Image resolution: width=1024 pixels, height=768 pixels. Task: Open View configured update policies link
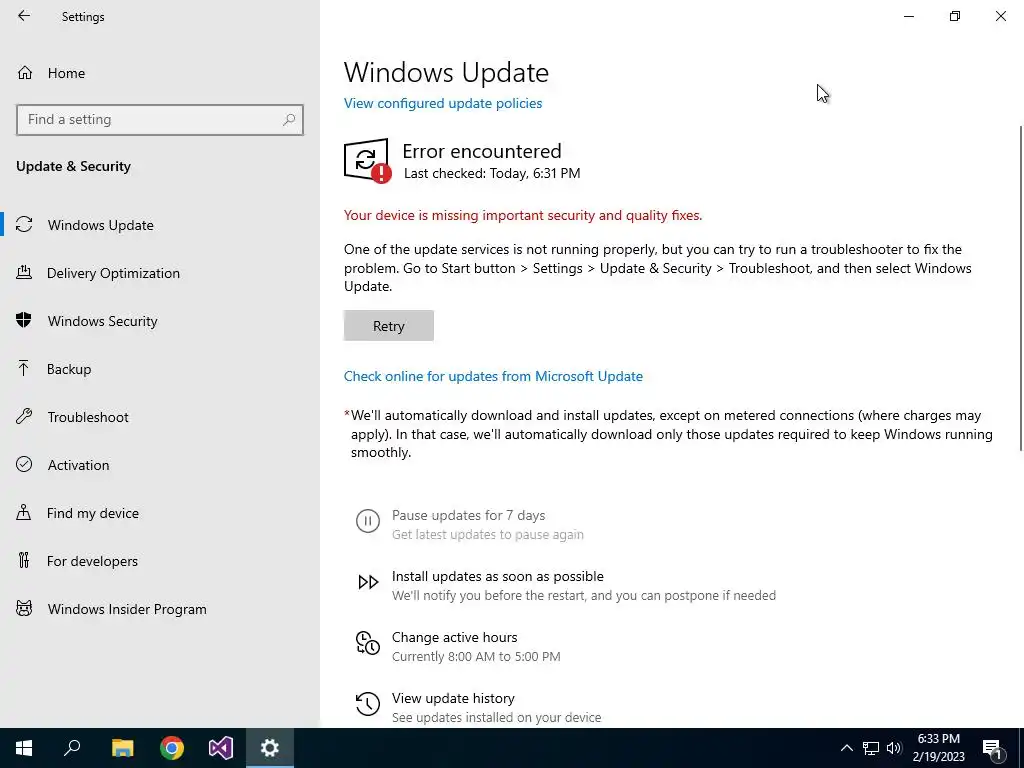tap(443, 103)
